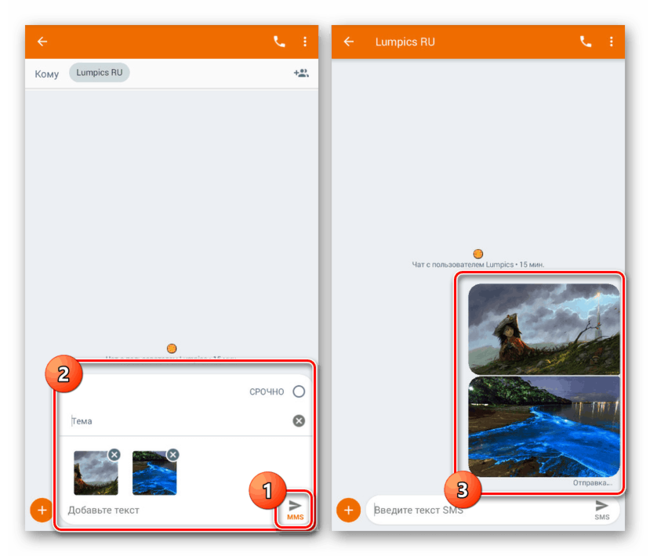Open attachments with right screen plus button
Screen dimensions: 650x556
(x=348, y=510)
